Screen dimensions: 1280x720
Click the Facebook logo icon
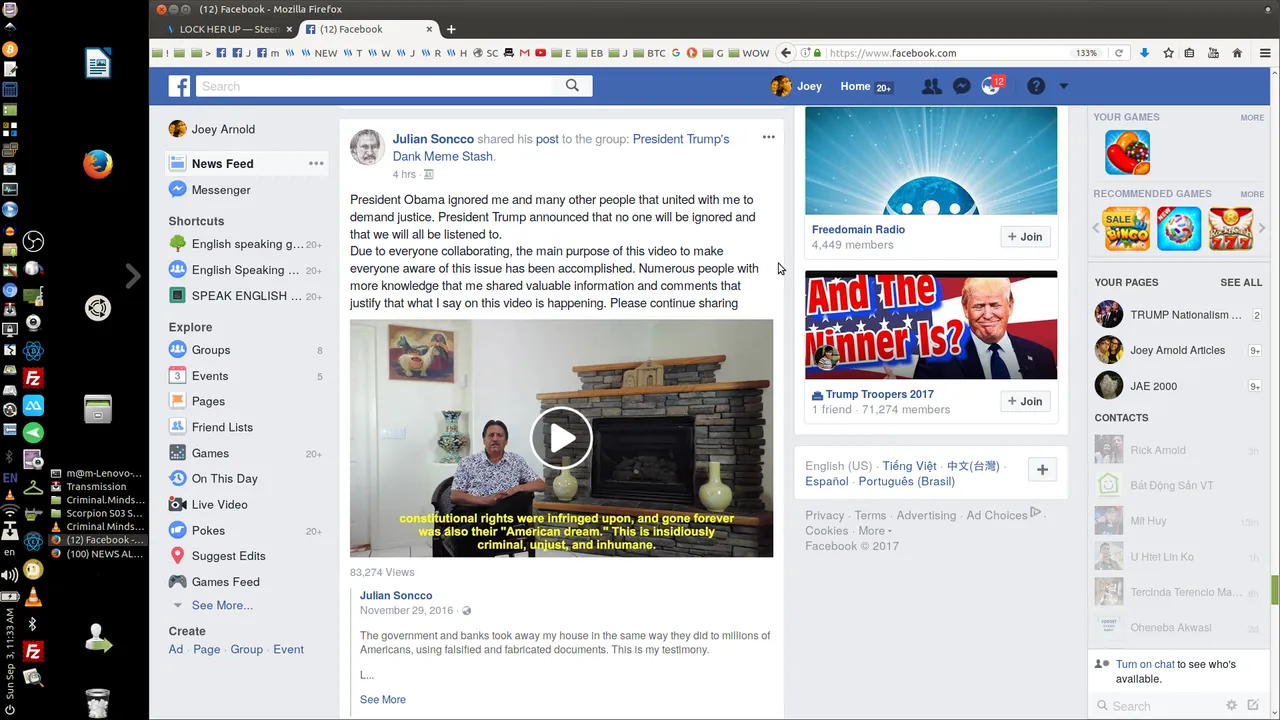coord(179,86)
